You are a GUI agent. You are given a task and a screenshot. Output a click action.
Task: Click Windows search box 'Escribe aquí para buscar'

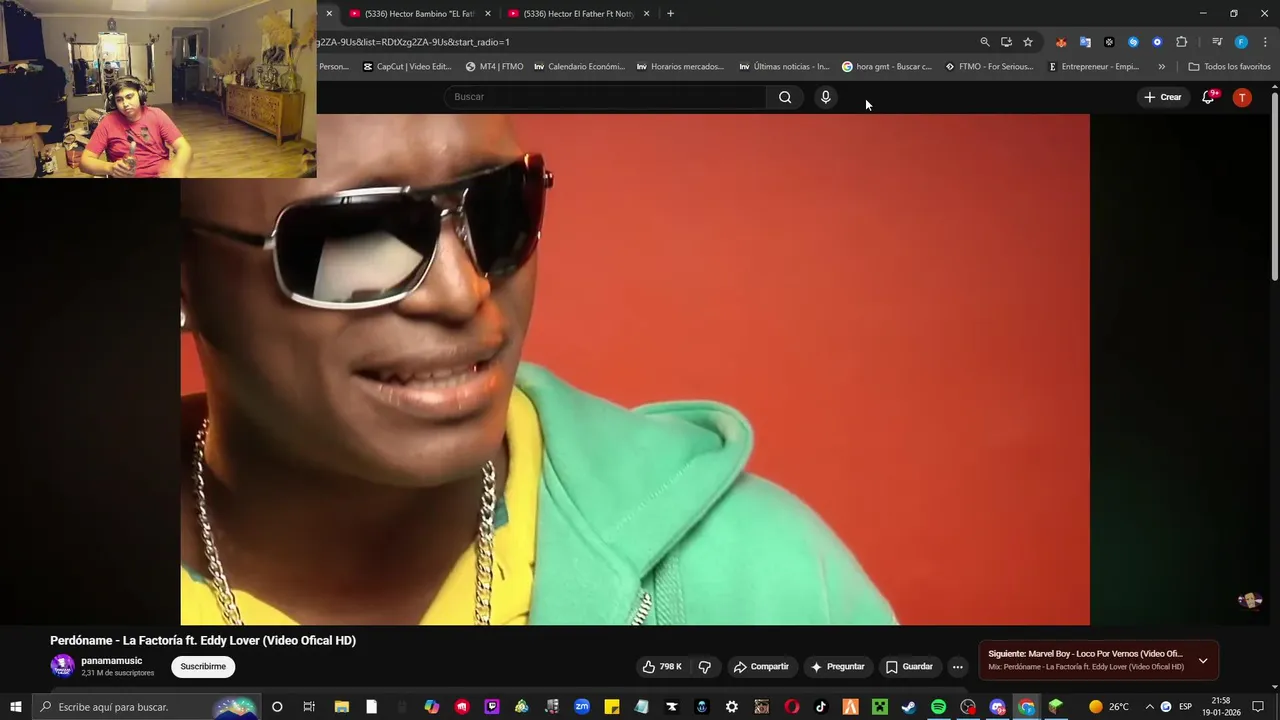point(147,707)
